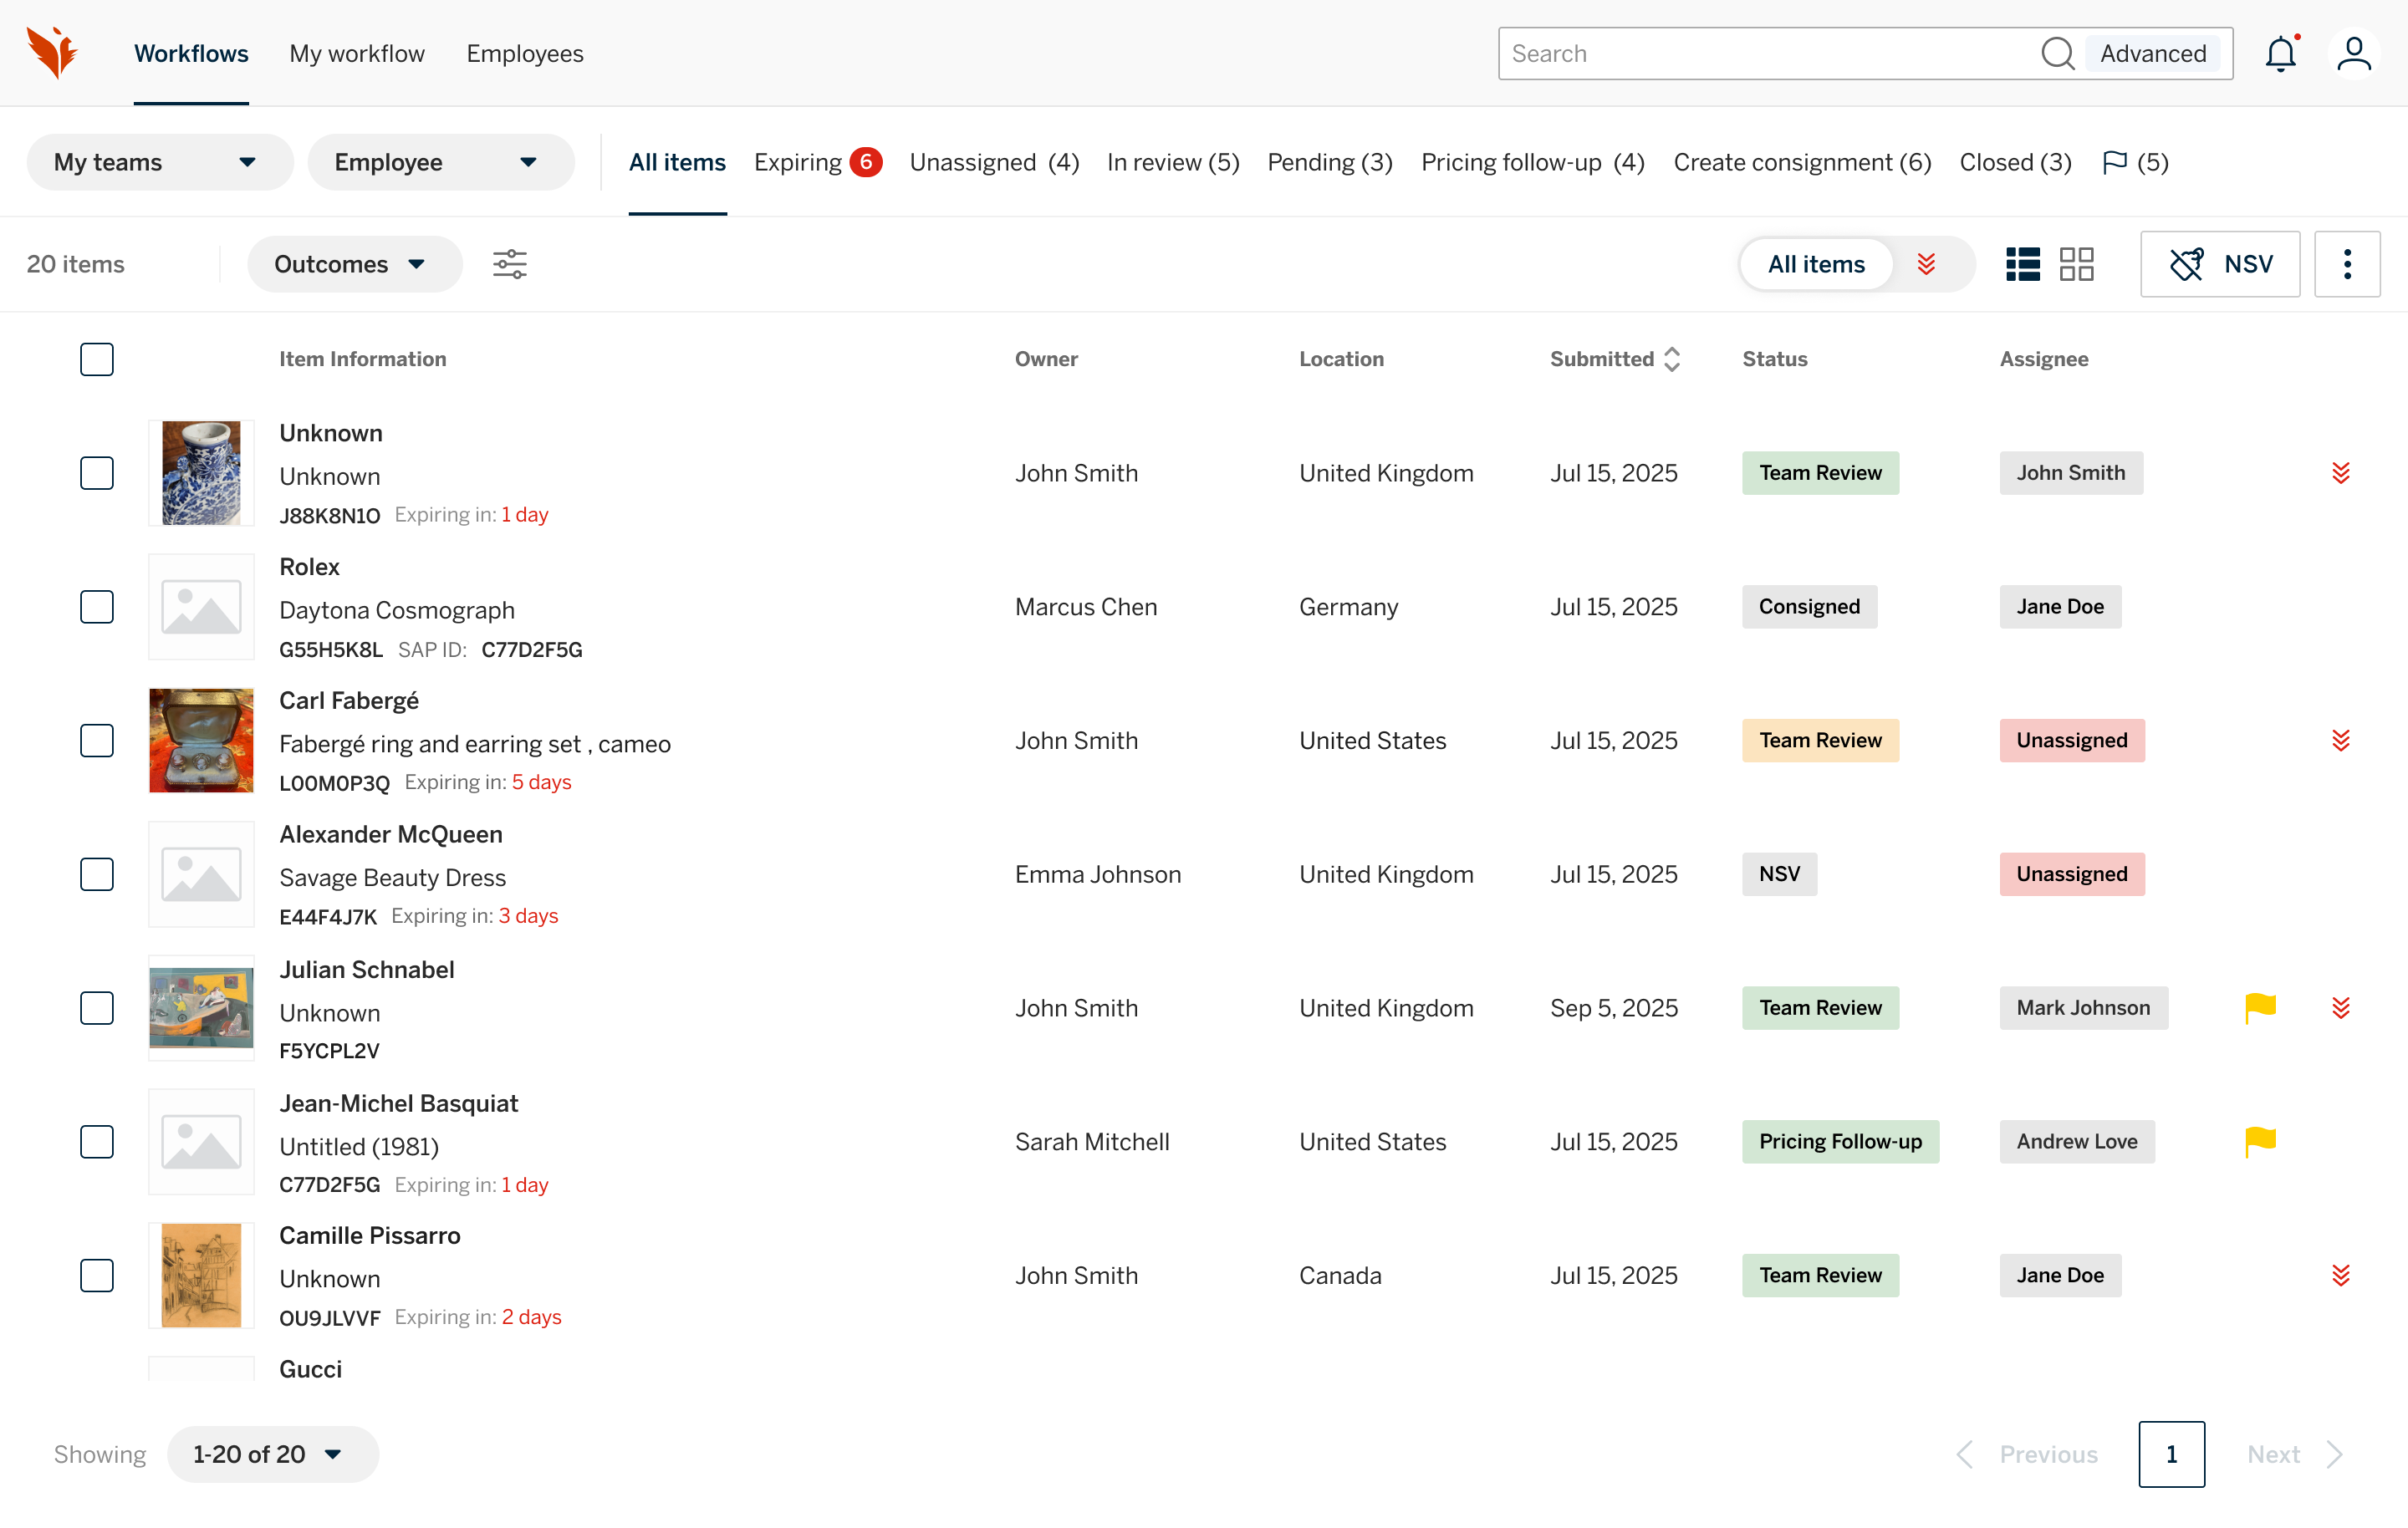Click the search magnifier icon
The width and height of the screenshot is (2408, 1528).
2057,53
